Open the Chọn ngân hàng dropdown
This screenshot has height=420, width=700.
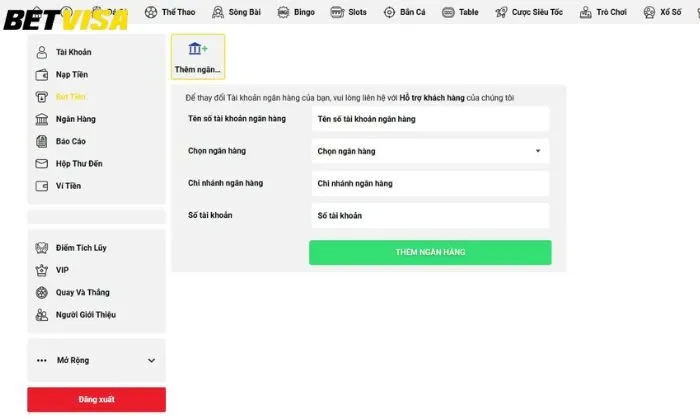pos(429,151)
